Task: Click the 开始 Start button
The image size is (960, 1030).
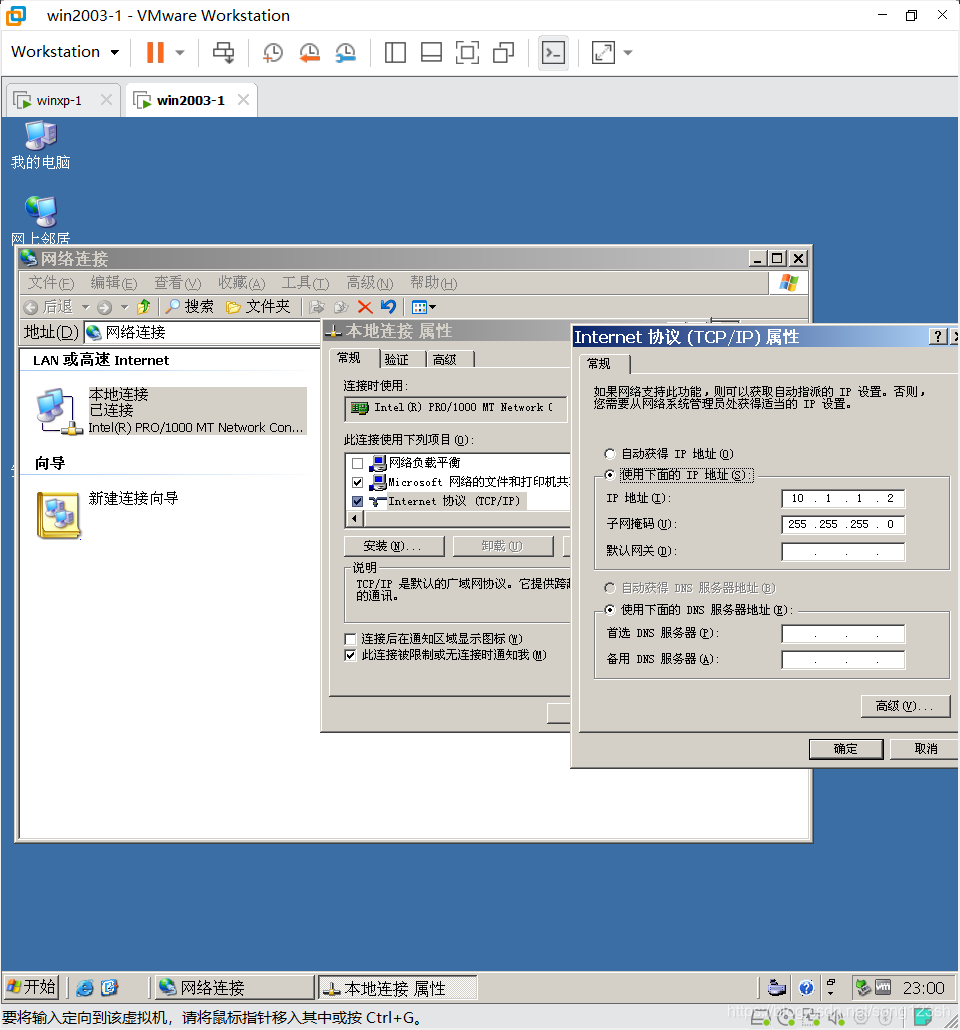Action: pyautogui.click(x=31, y=987)
